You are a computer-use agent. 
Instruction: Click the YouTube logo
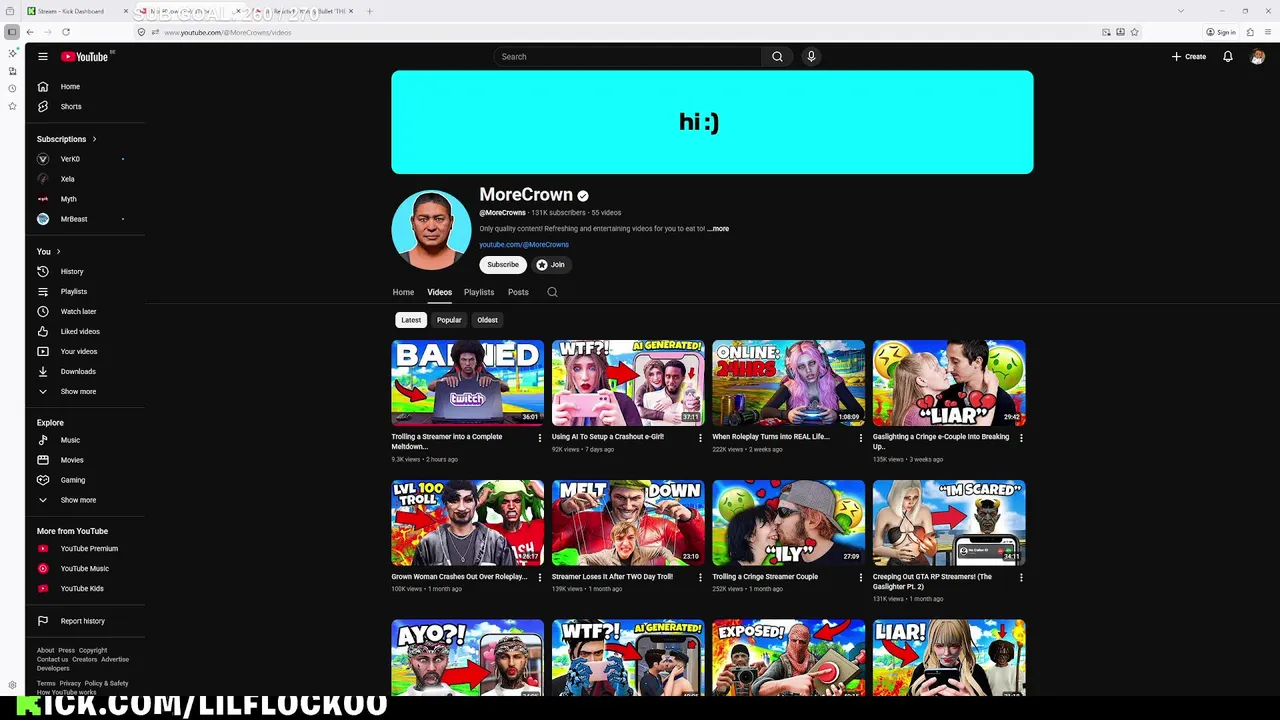86,56
